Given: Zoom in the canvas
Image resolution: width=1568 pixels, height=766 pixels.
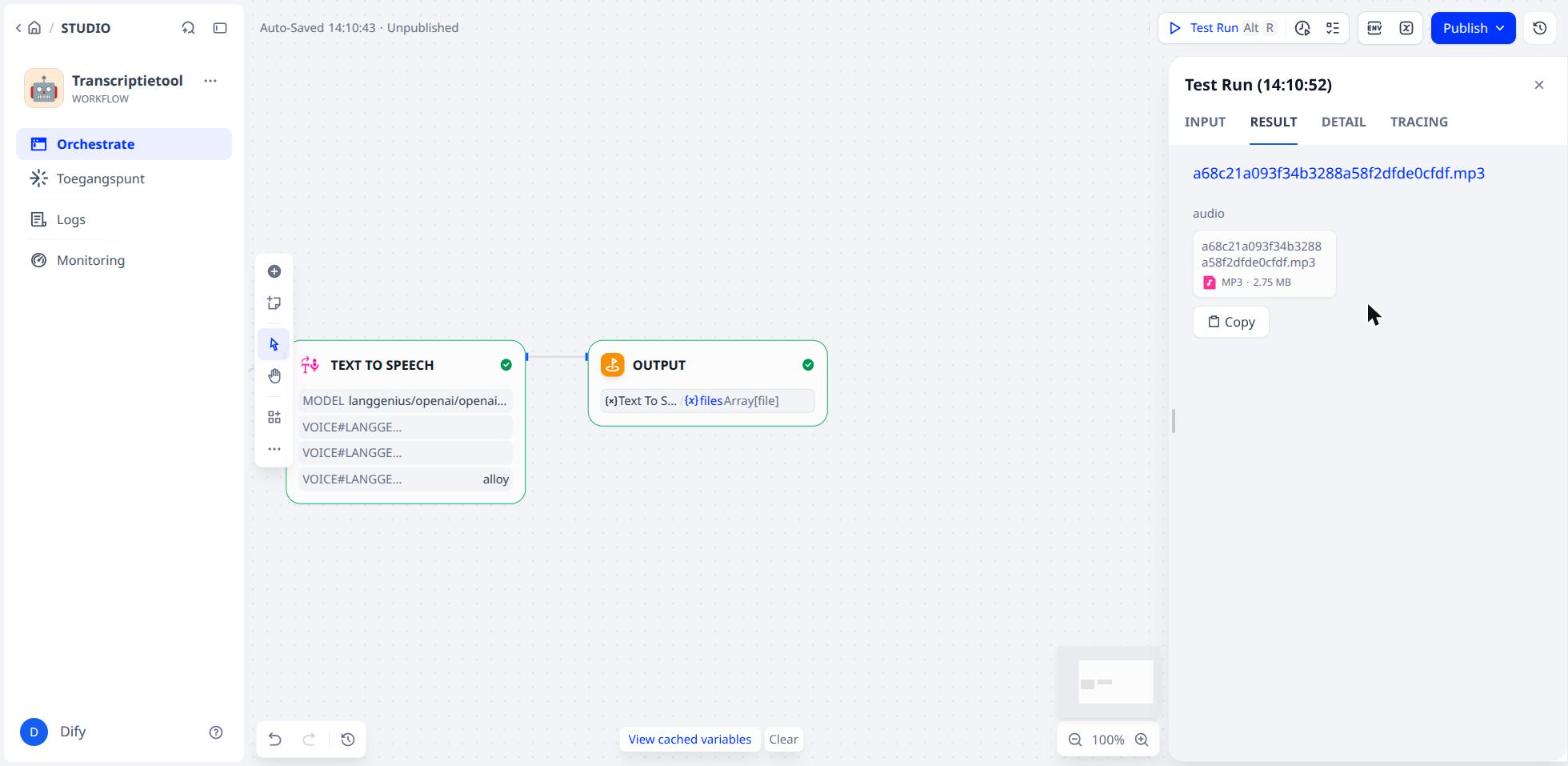Looking at the screenshot, I should 1141,740.
